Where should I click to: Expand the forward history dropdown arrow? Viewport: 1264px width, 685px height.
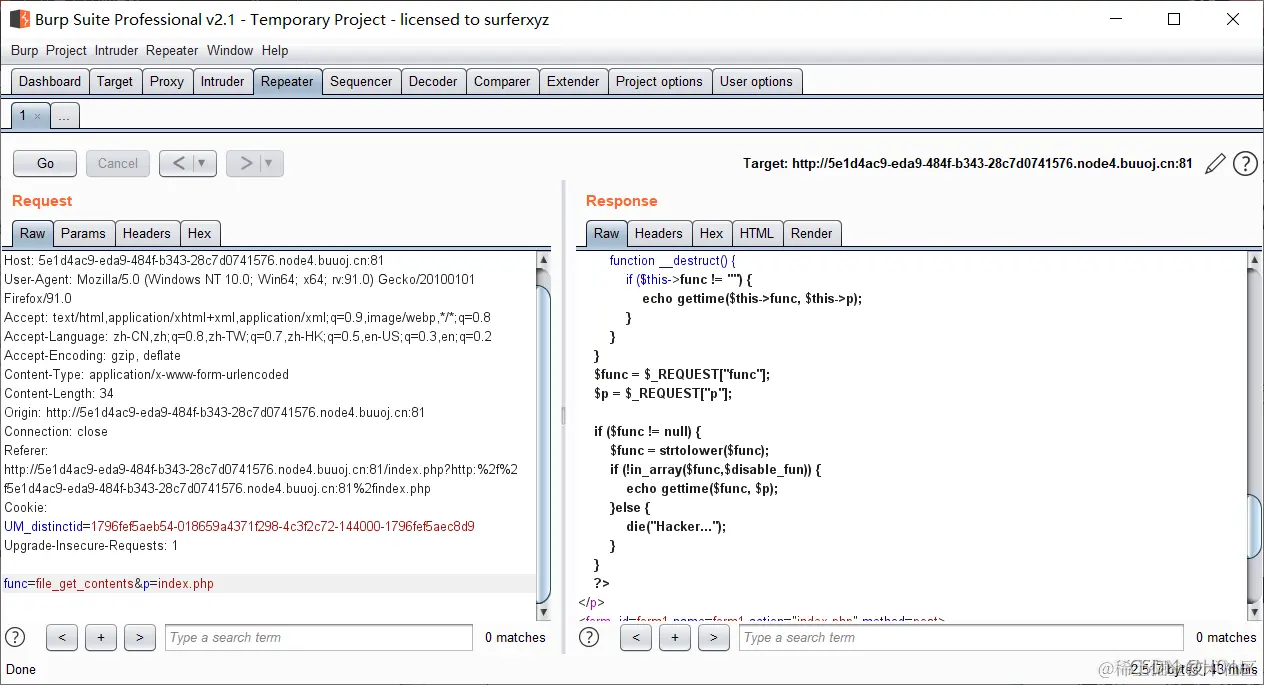click(x=271, y=163)
